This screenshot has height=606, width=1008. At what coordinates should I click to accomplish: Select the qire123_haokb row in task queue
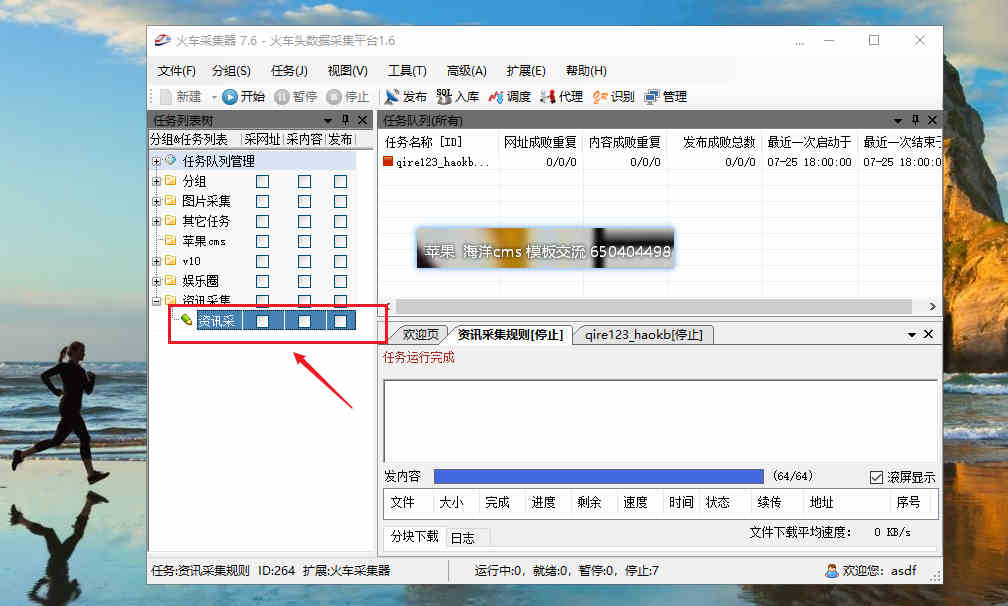pyautogui.click(x=440, y=162)
